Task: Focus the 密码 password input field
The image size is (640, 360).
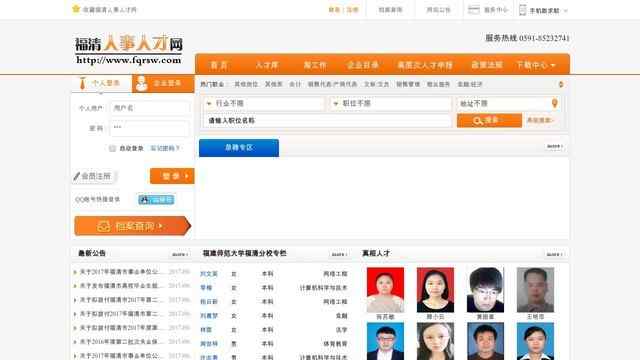Action: pyautogui.click(x=149, y=128)
